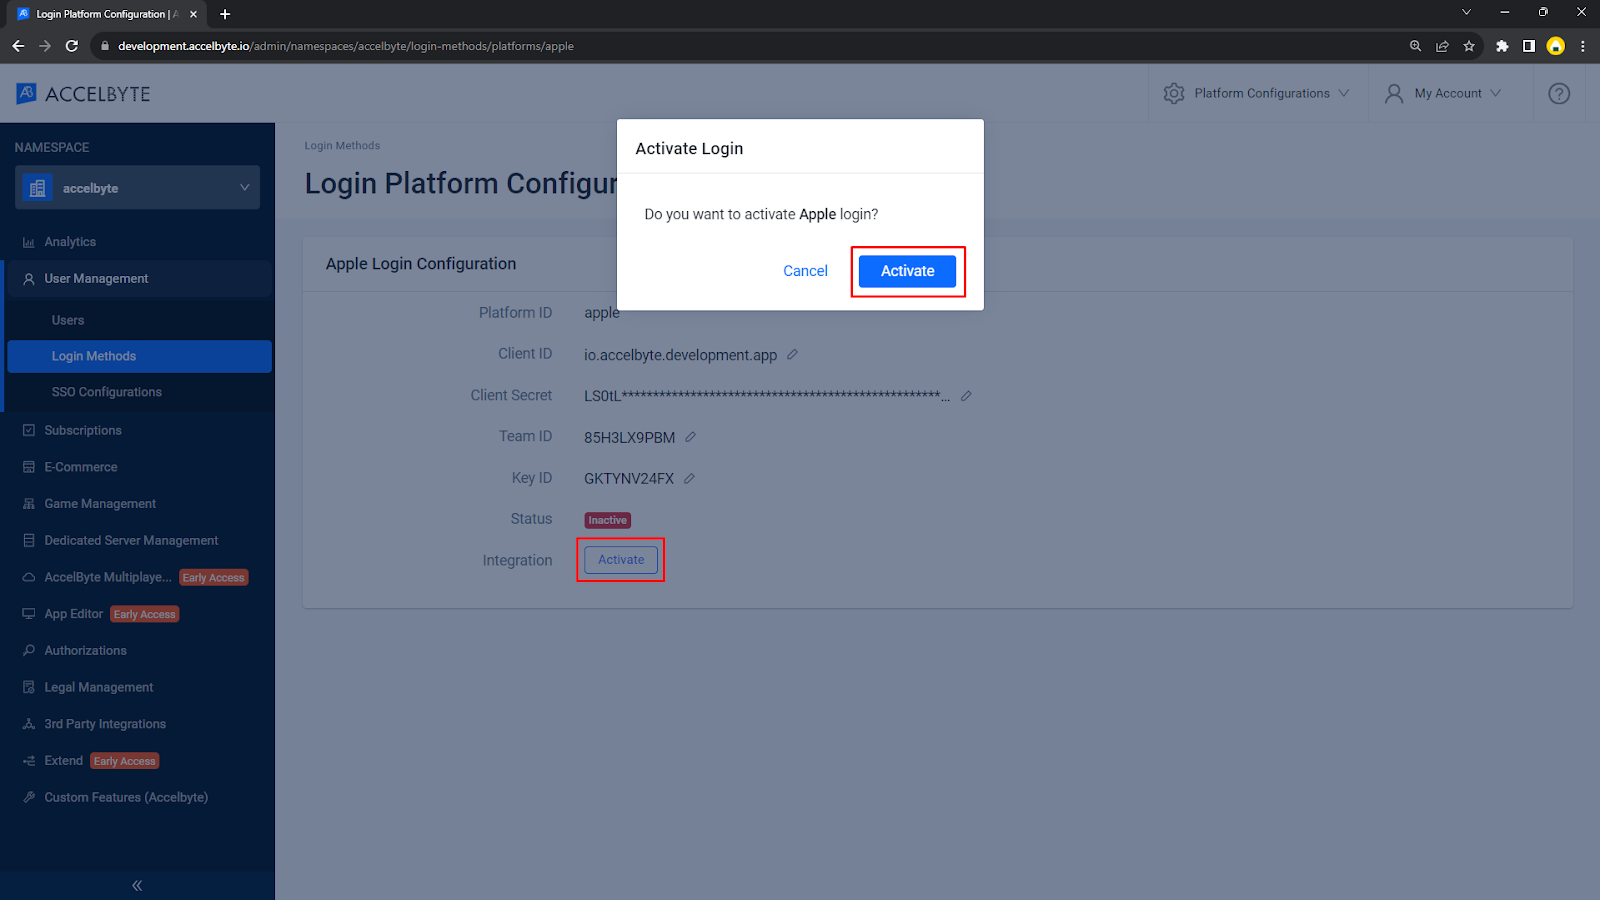Screen dimensions: 1600x900
Task: Click the browser forward arrow
Action: [x=45, y=46]
